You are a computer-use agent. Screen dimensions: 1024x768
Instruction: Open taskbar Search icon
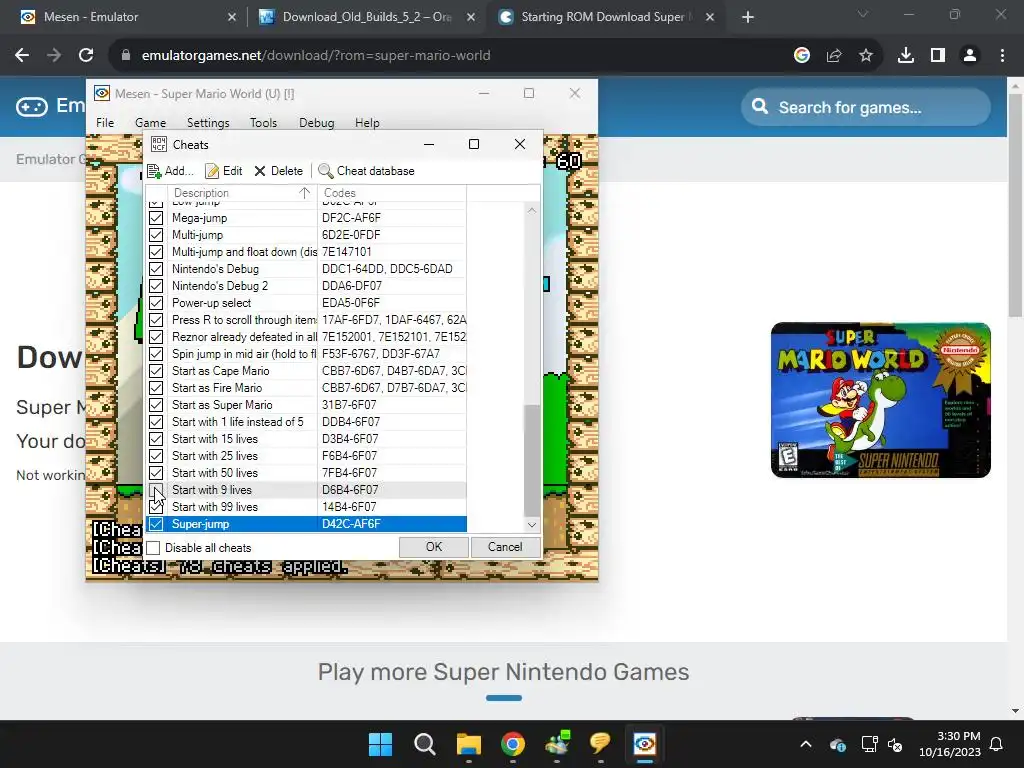click(x=424, y=744)
